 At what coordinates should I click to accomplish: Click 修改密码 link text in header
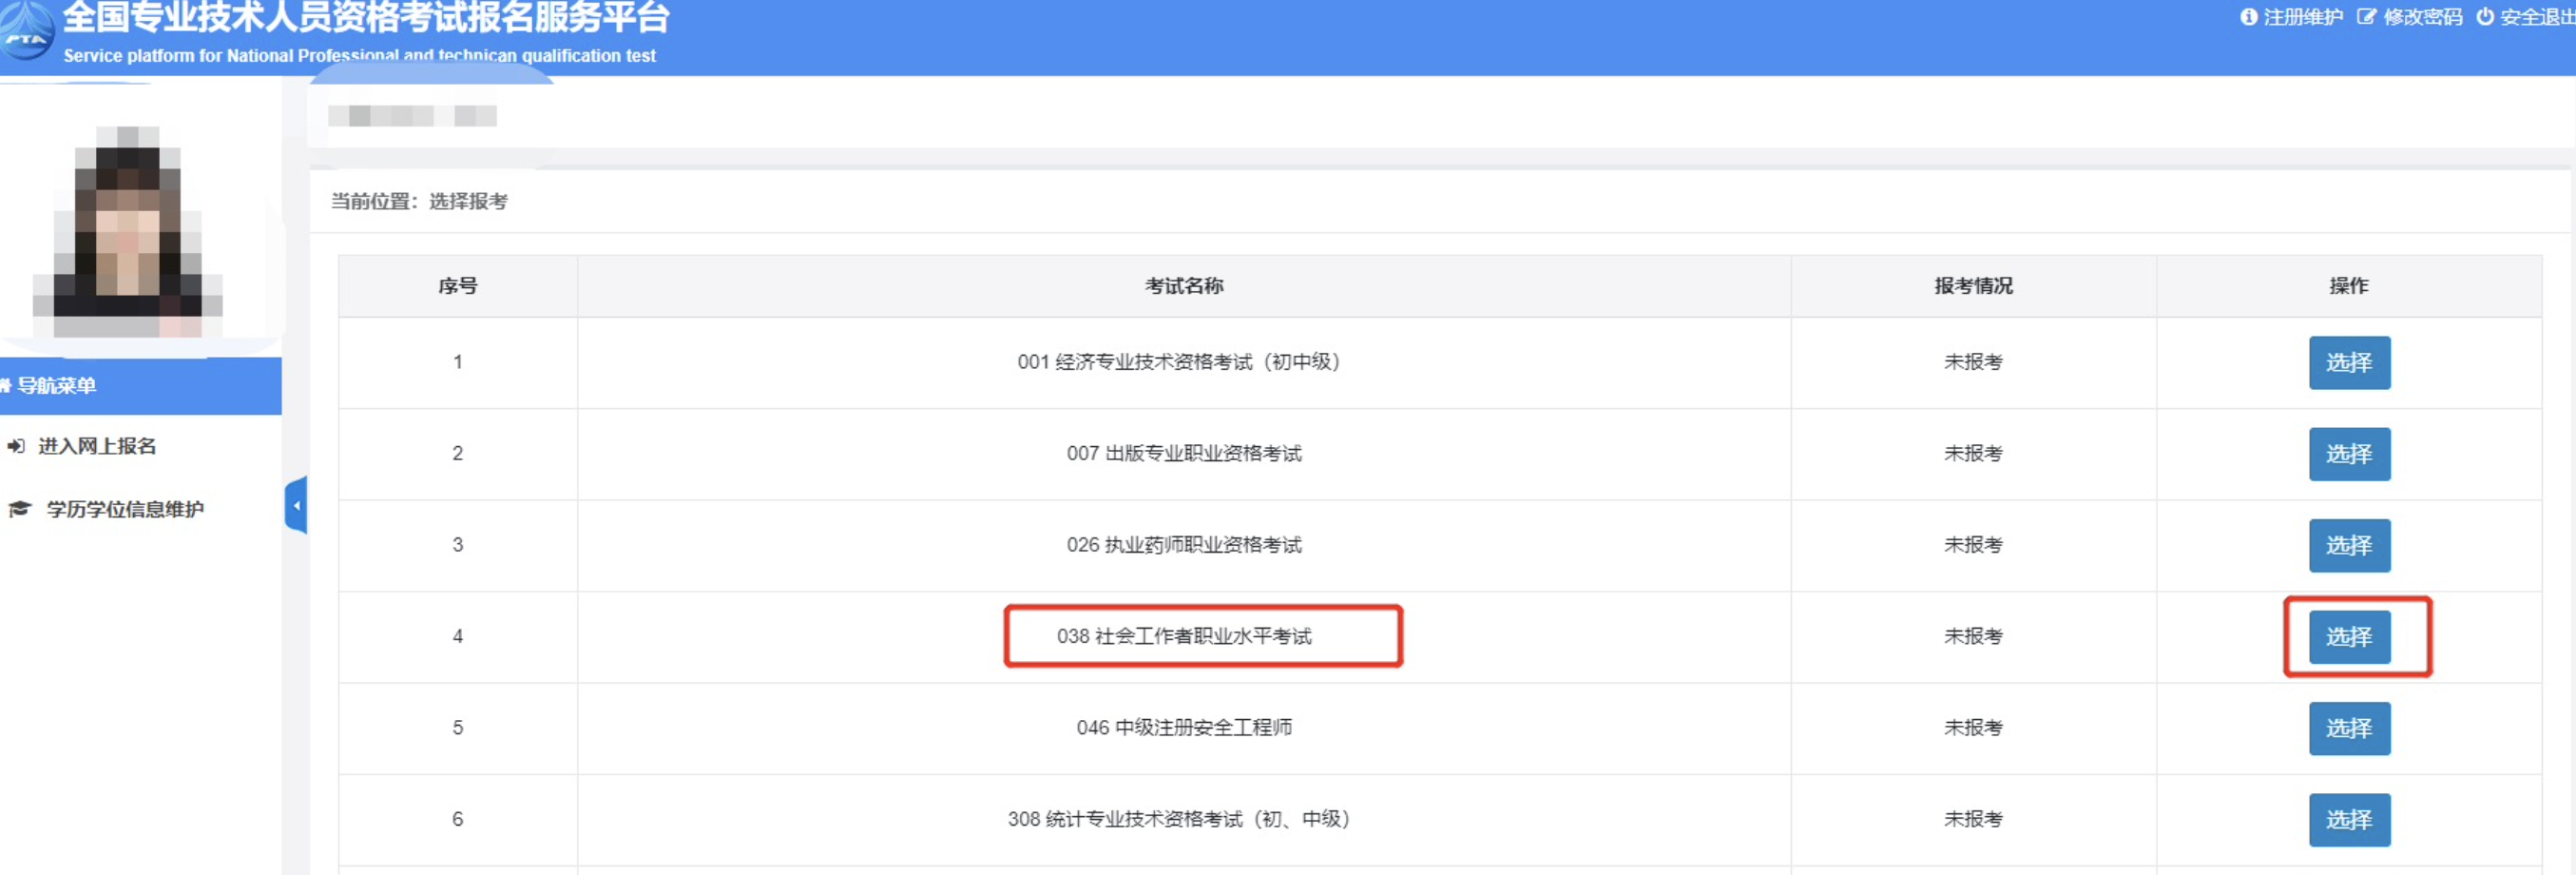2422,17
